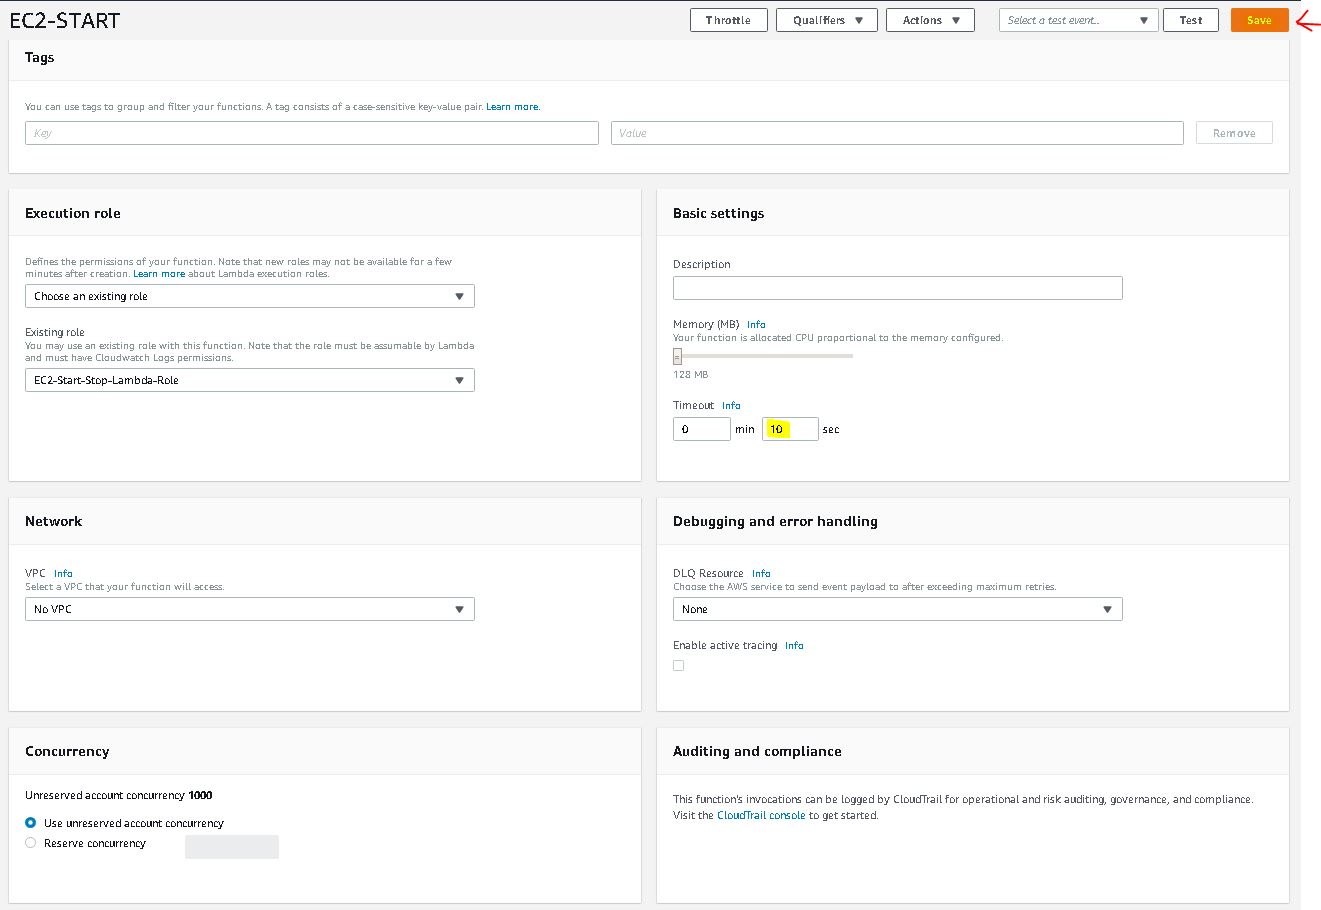This screenshot has height=910, width=1321.
Task: Open the CloudTrail console link
Action: (x=761, y=815)
